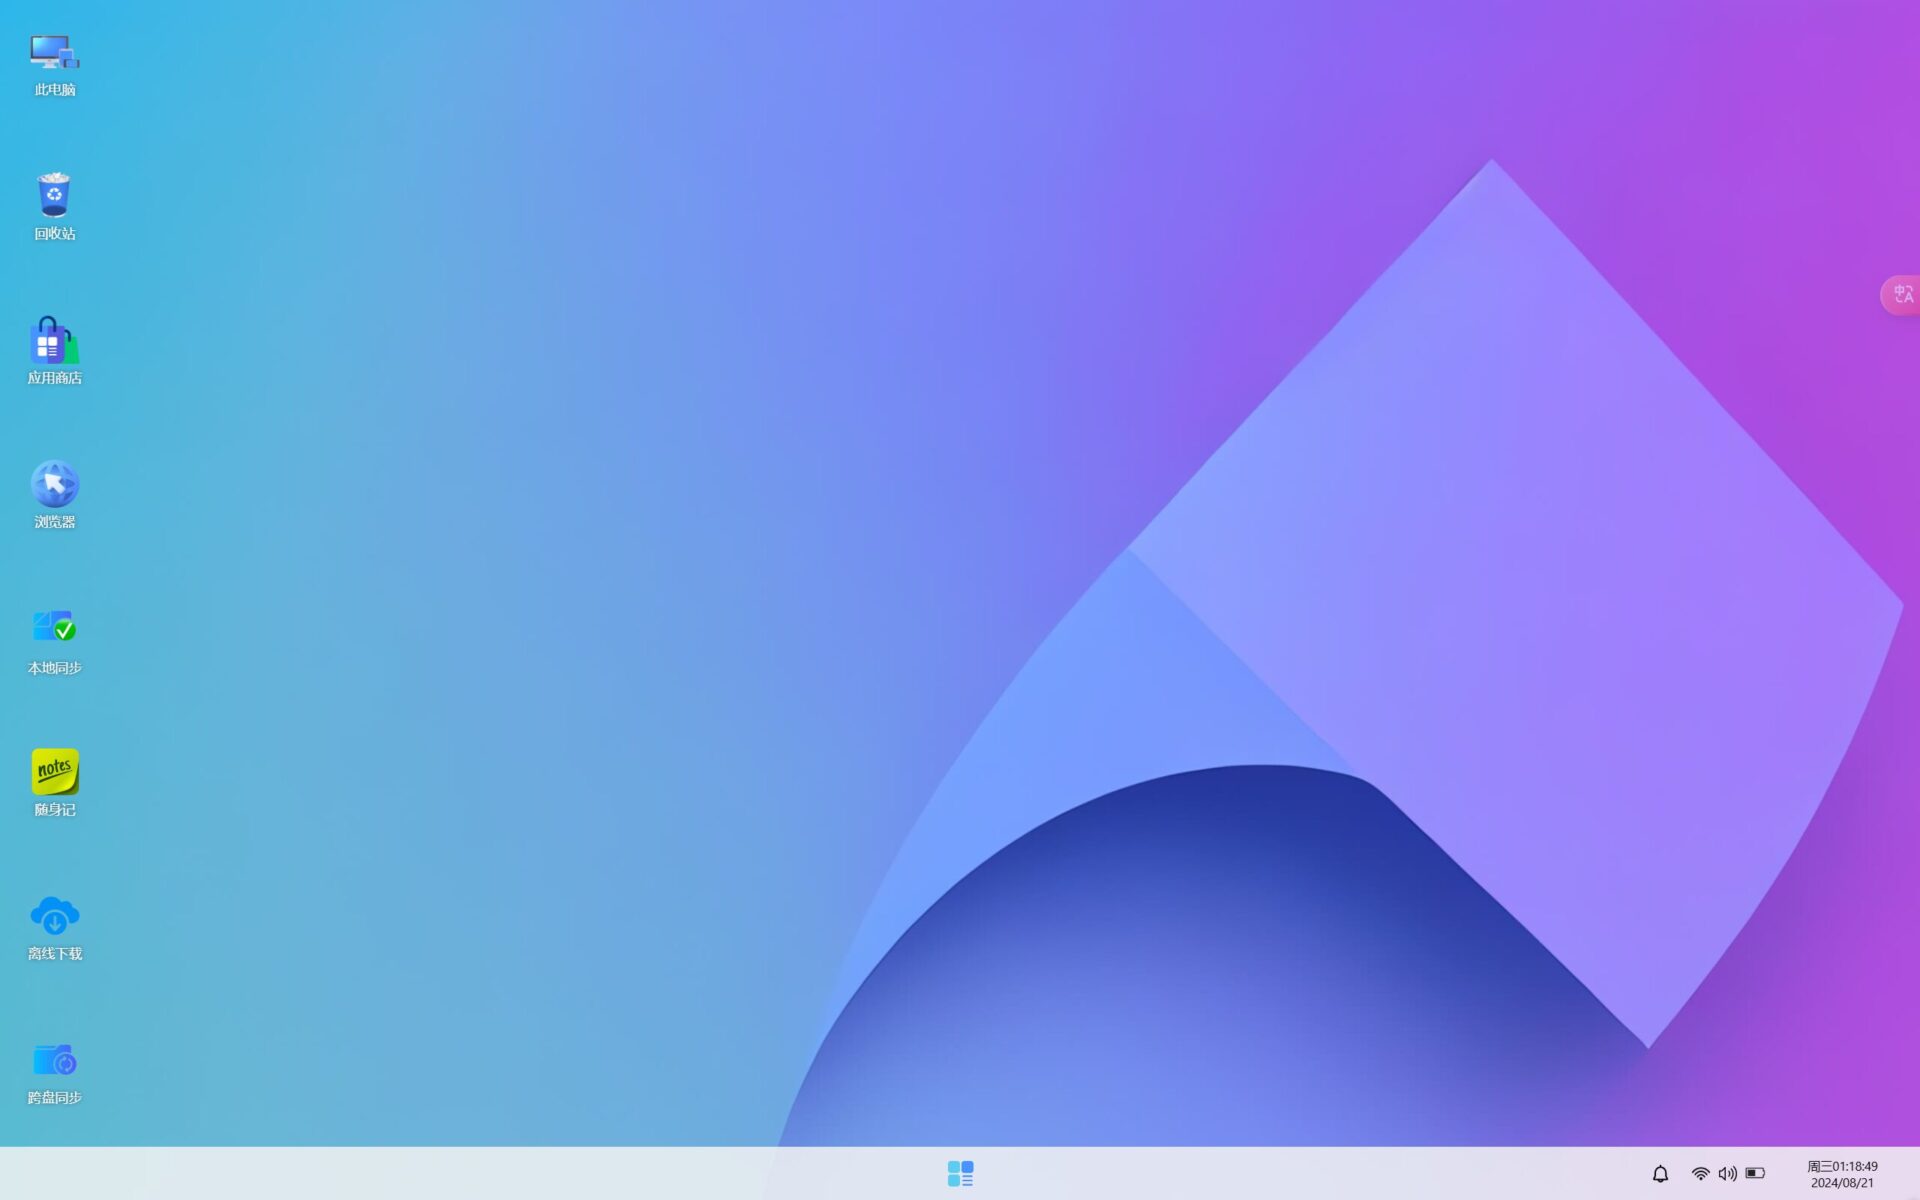Open the 跨盘同步 sync folder icon

pos(54,1059)
